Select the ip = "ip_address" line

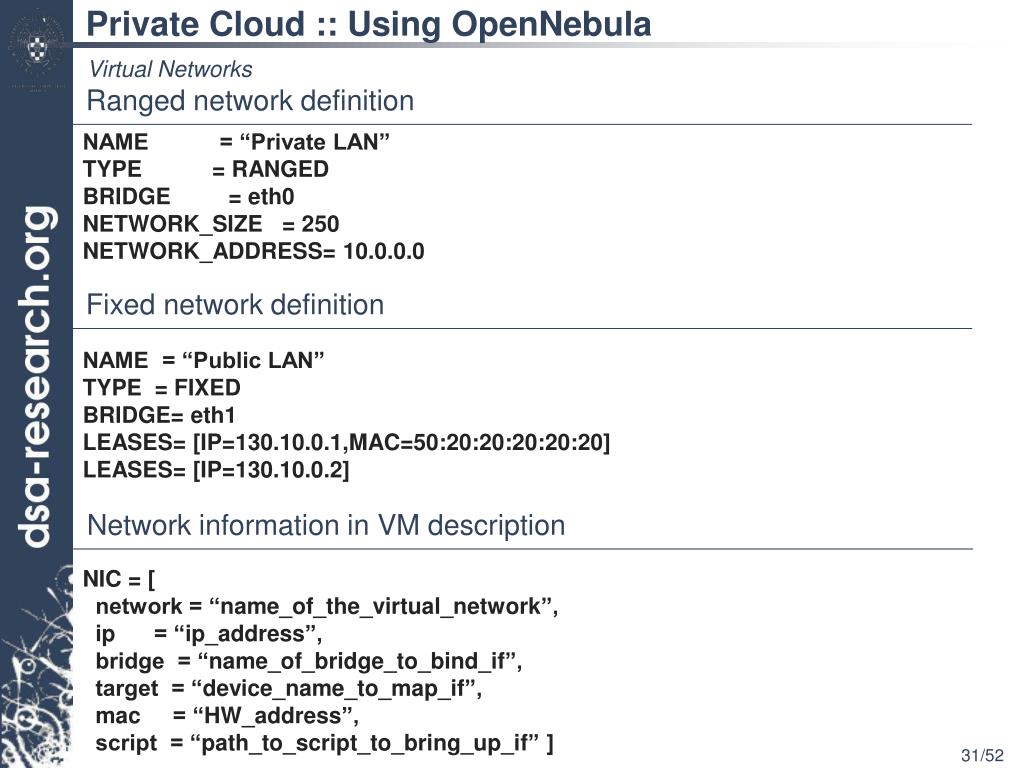coord(208,635)
